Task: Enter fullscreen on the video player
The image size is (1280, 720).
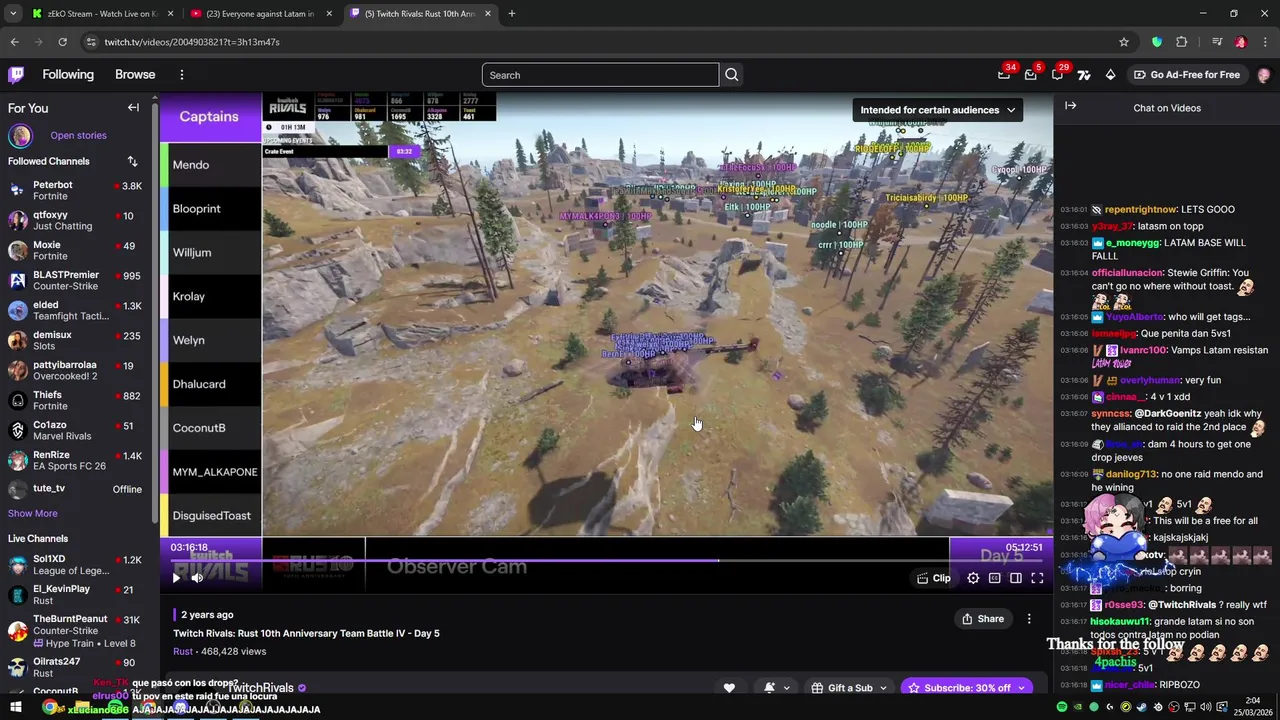Action: (1037, 578)
